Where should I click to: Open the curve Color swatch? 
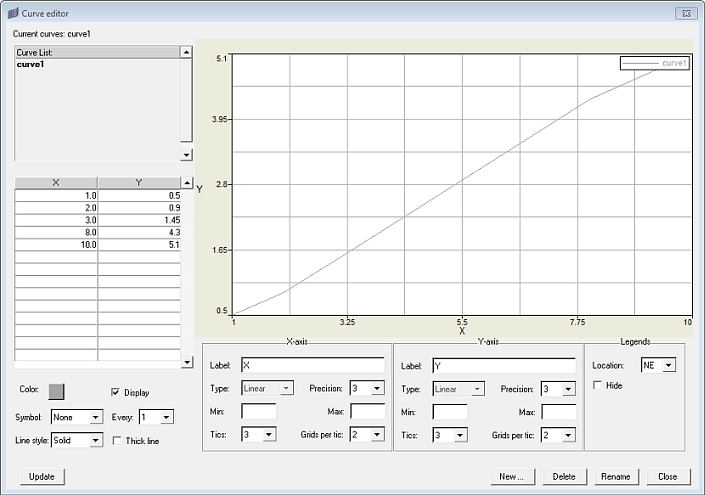tap(57, 391)
